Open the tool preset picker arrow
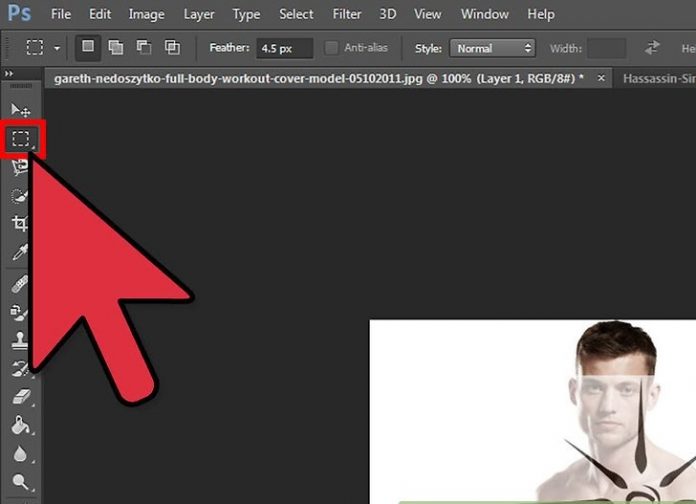This screenshot has height=504, width=696. [57, 48]
